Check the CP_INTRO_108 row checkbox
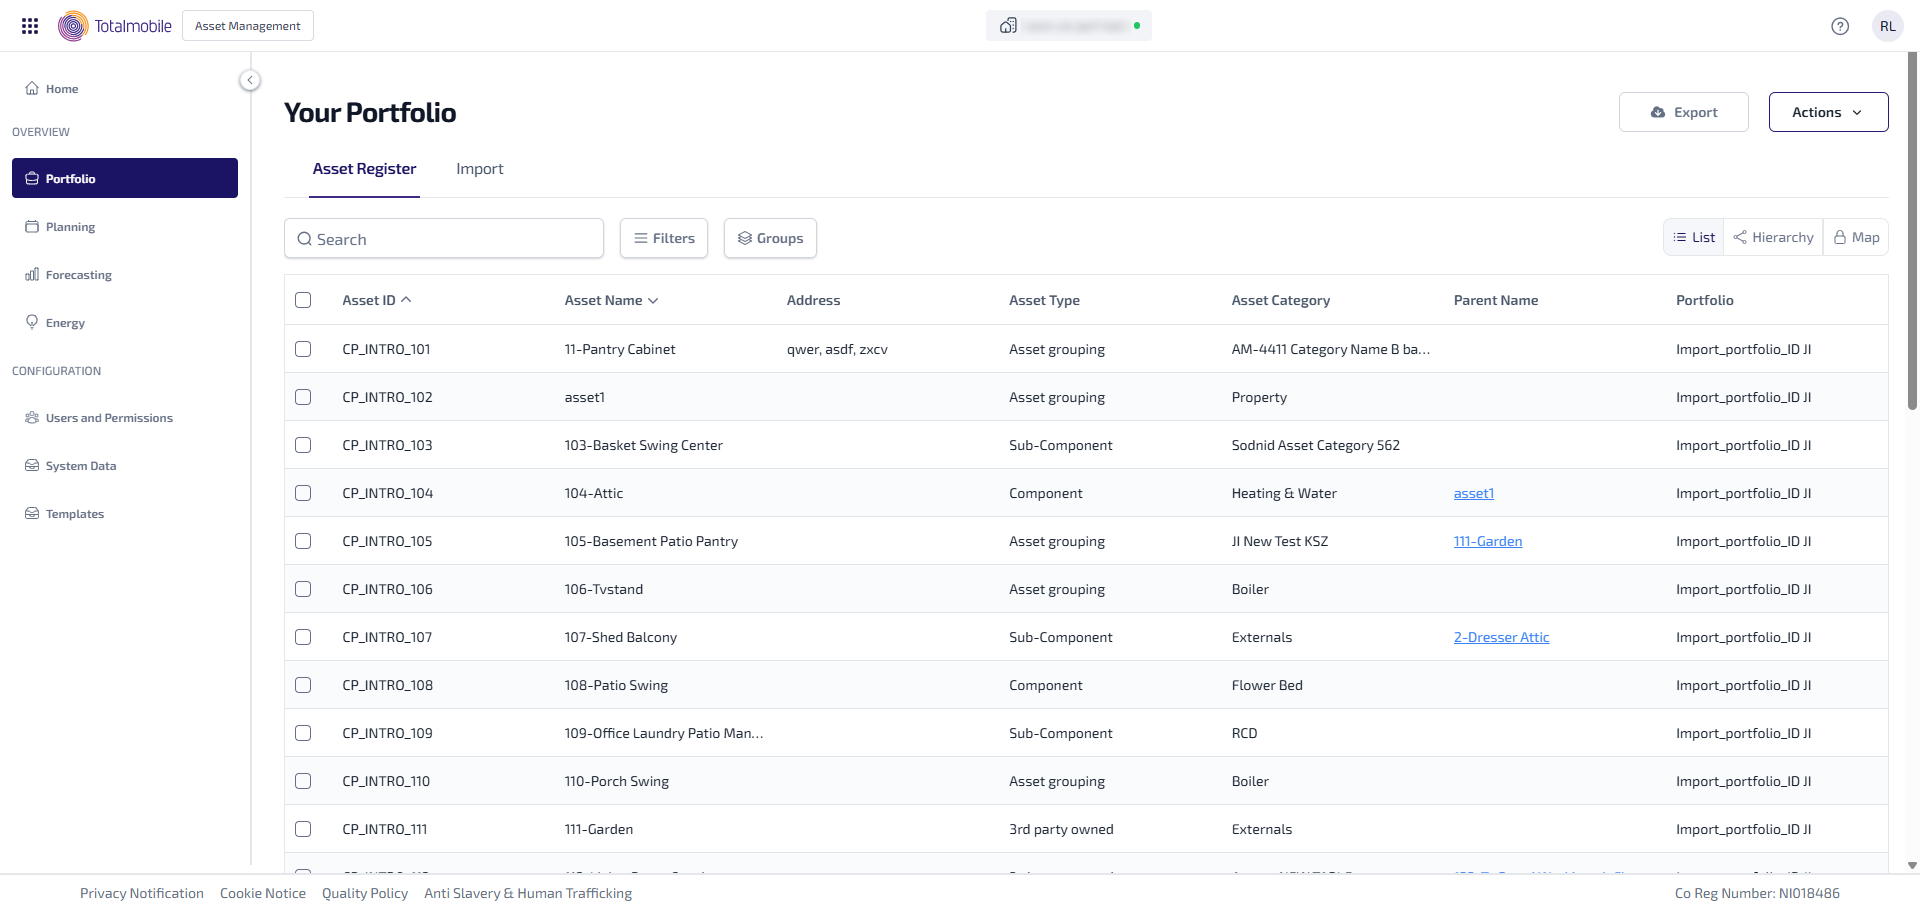This screenshot has height=911, width=1920. click(x=303, y=685)
